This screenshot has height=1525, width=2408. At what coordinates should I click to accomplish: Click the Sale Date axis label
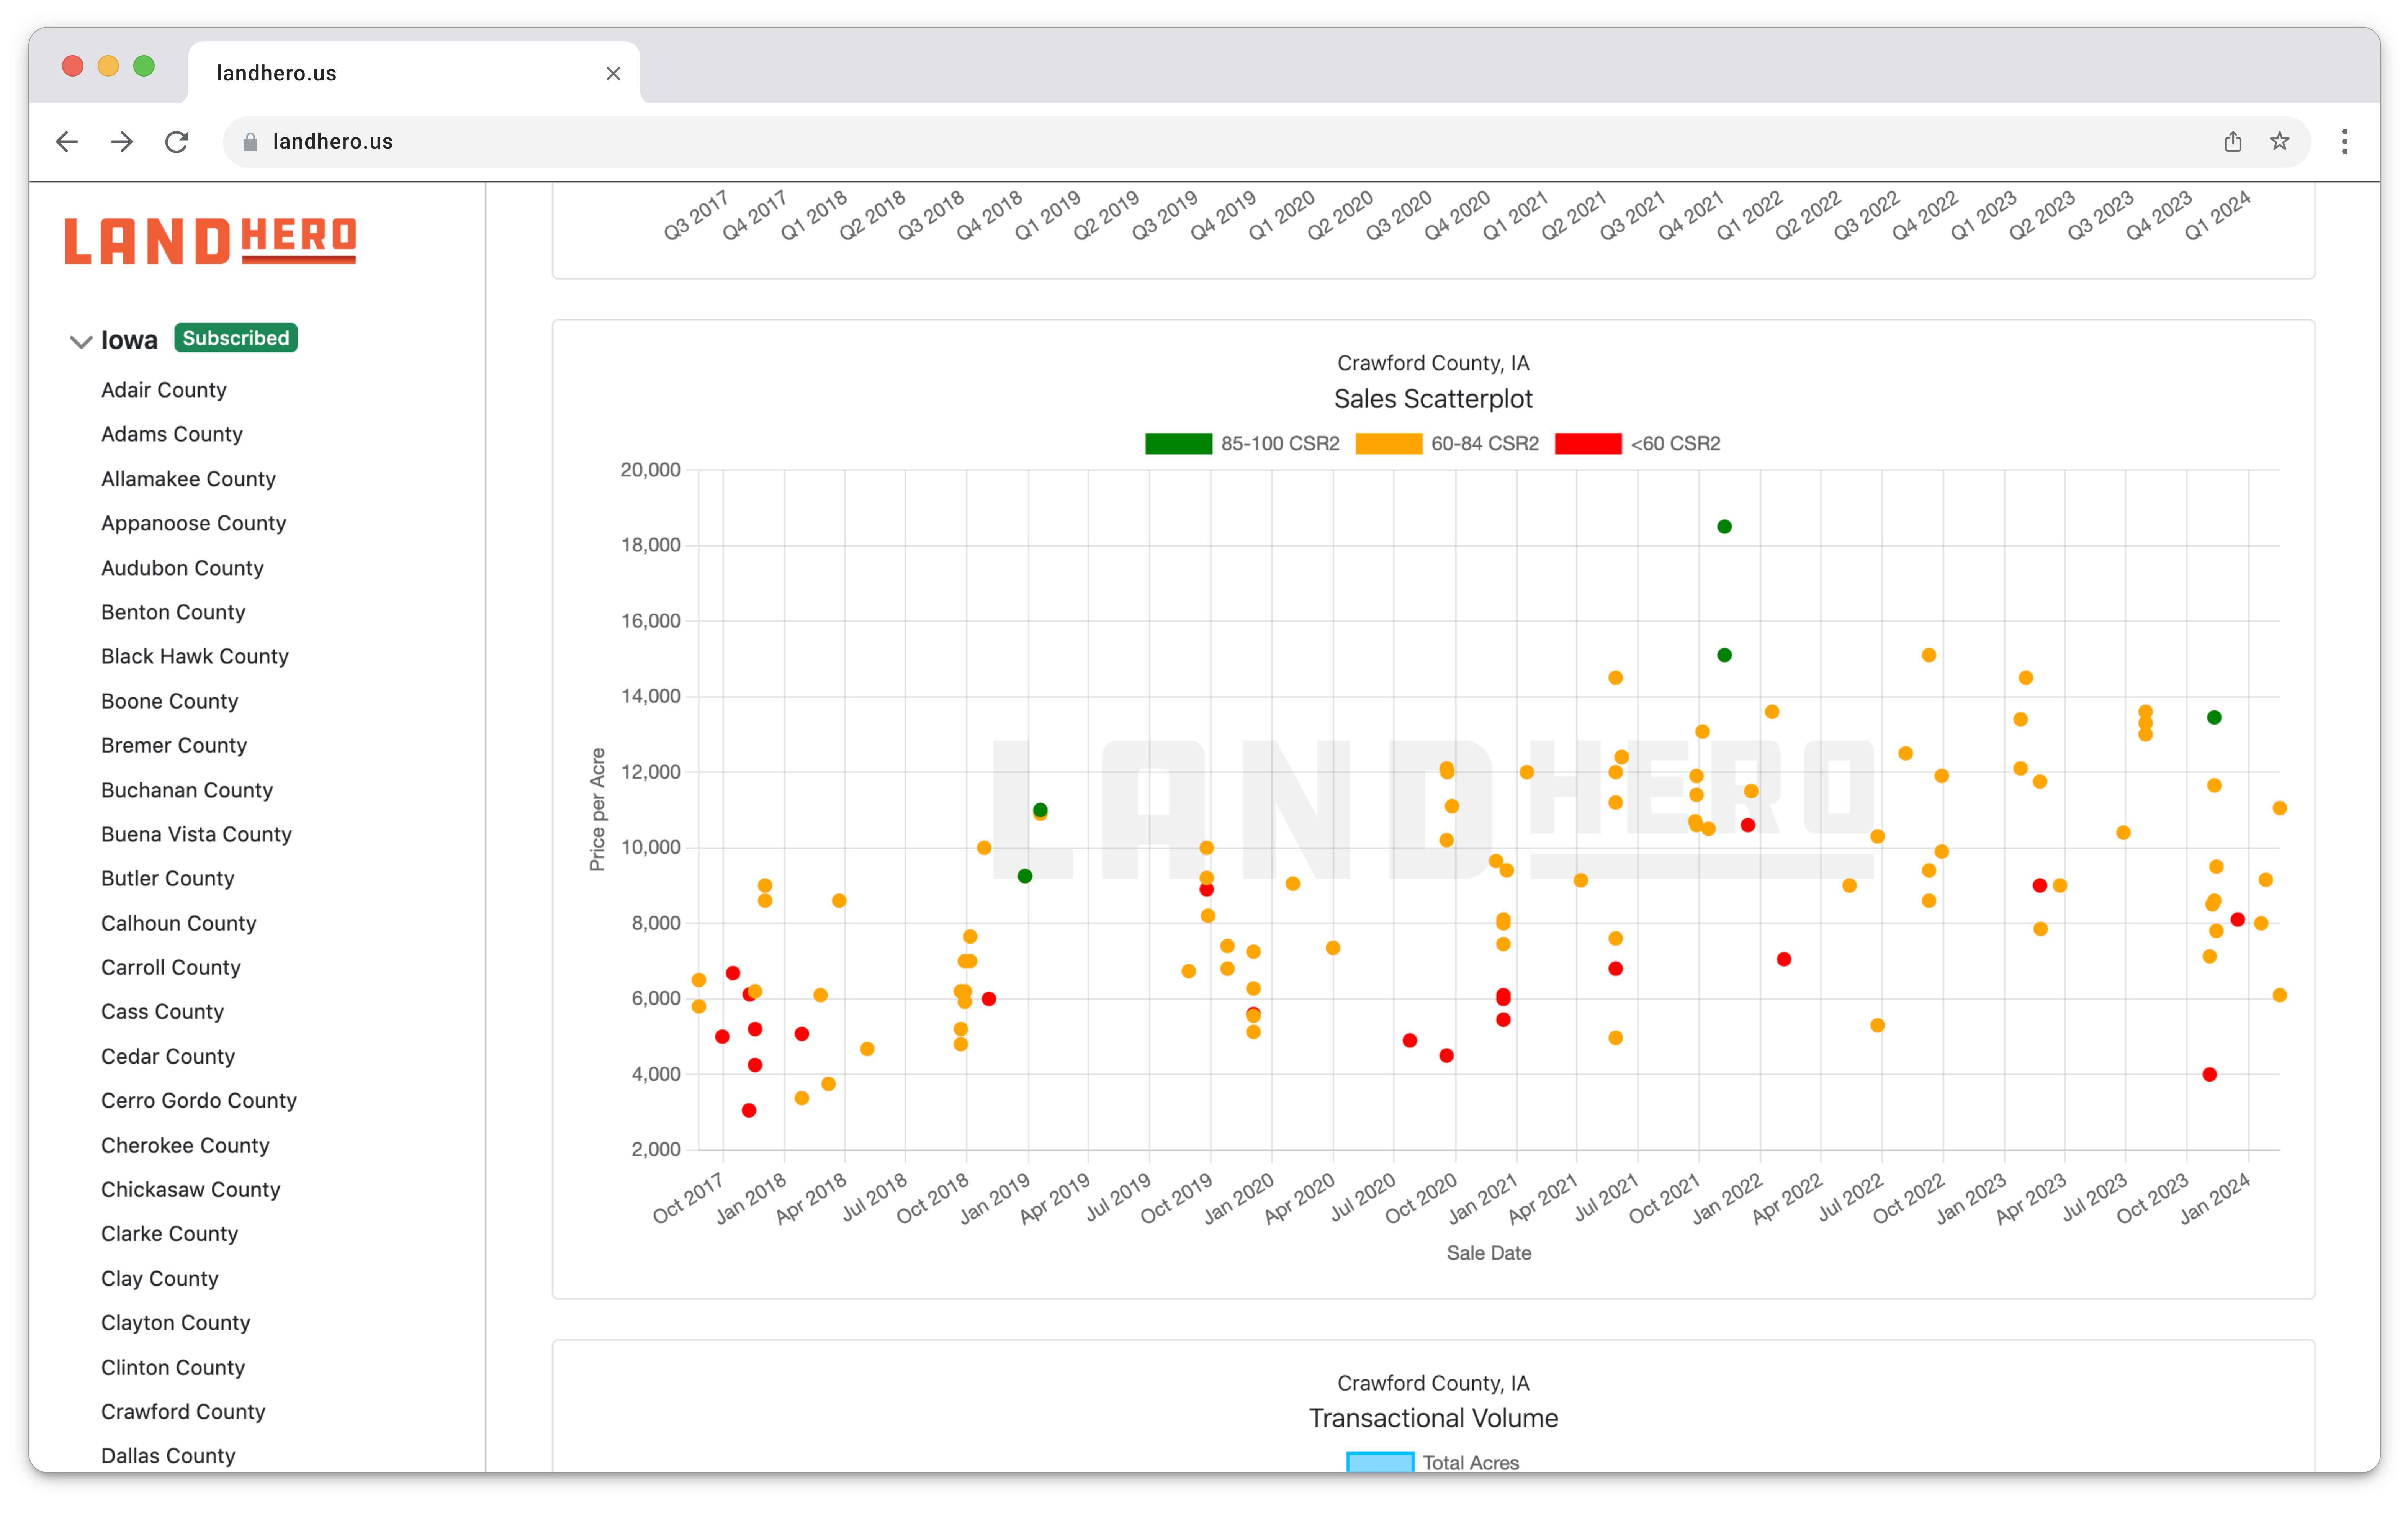1489,1253
